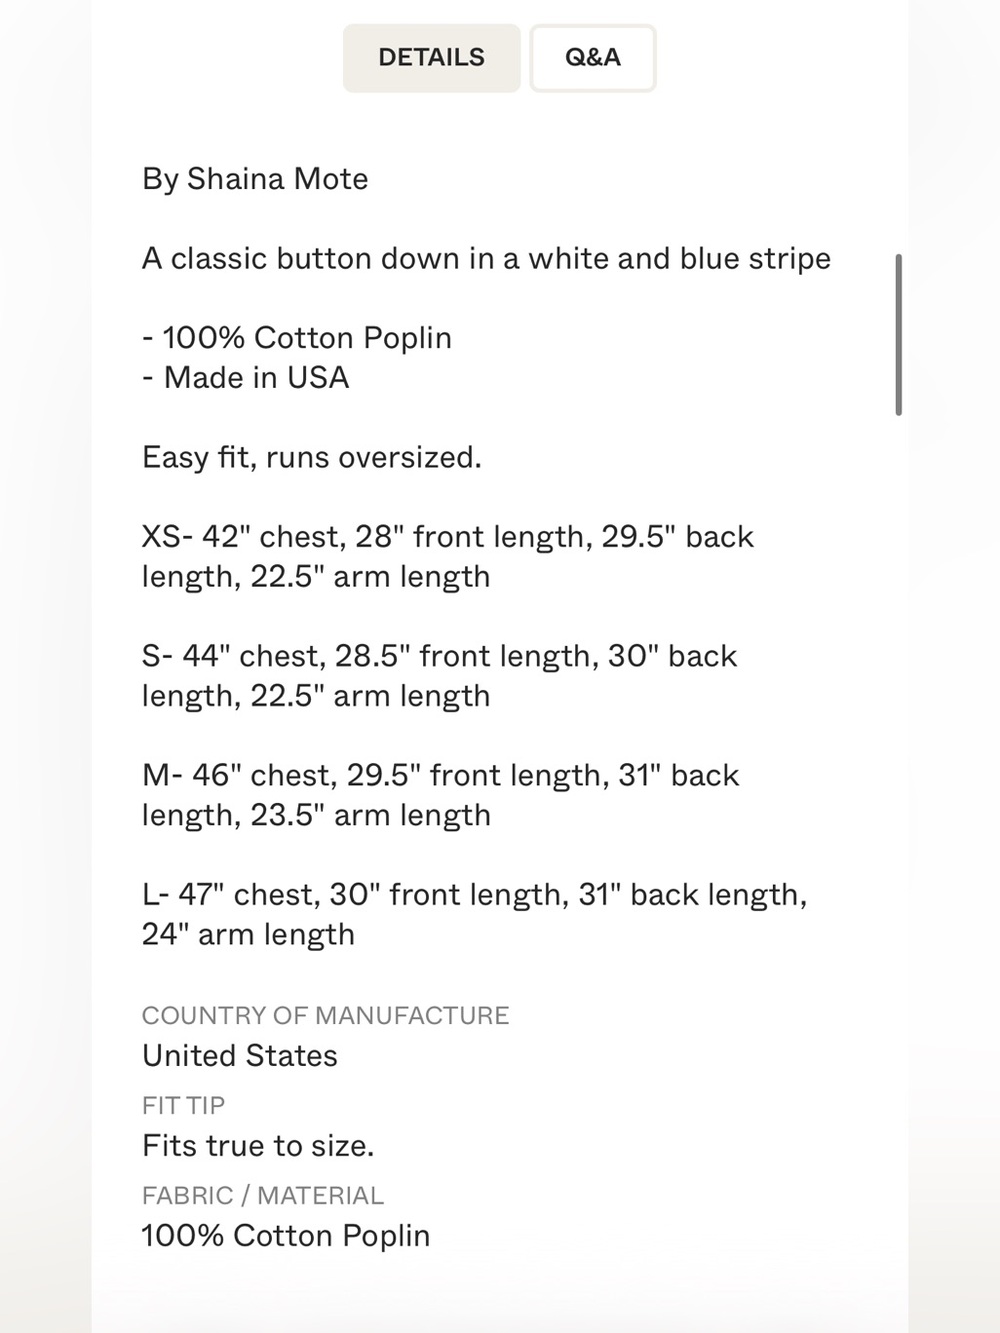
Task: Click 'Fits true to size.' text
Action: click(258, 1146)
